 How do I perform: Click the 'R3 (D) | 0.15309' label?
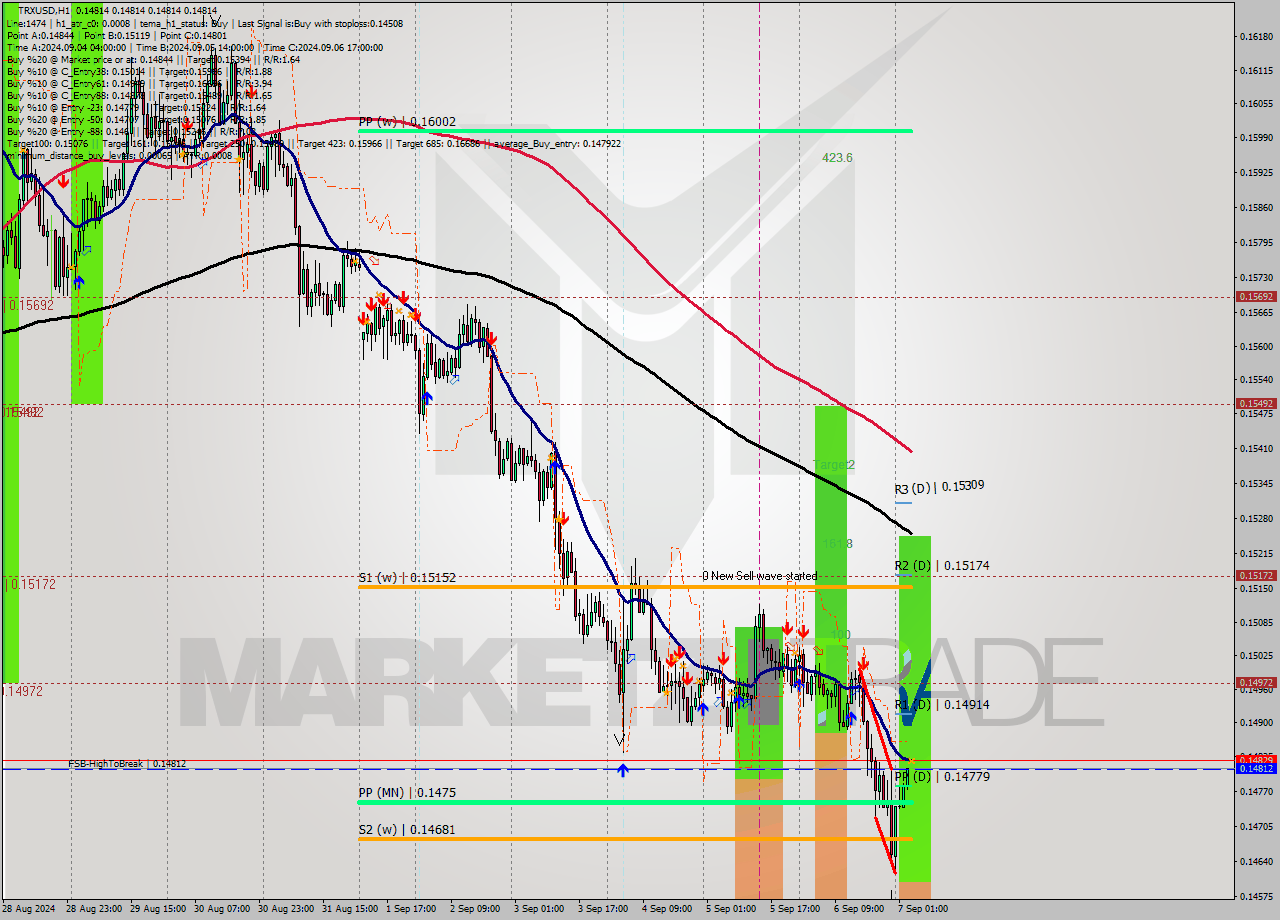pyautogui.click(x=939, y=487)
